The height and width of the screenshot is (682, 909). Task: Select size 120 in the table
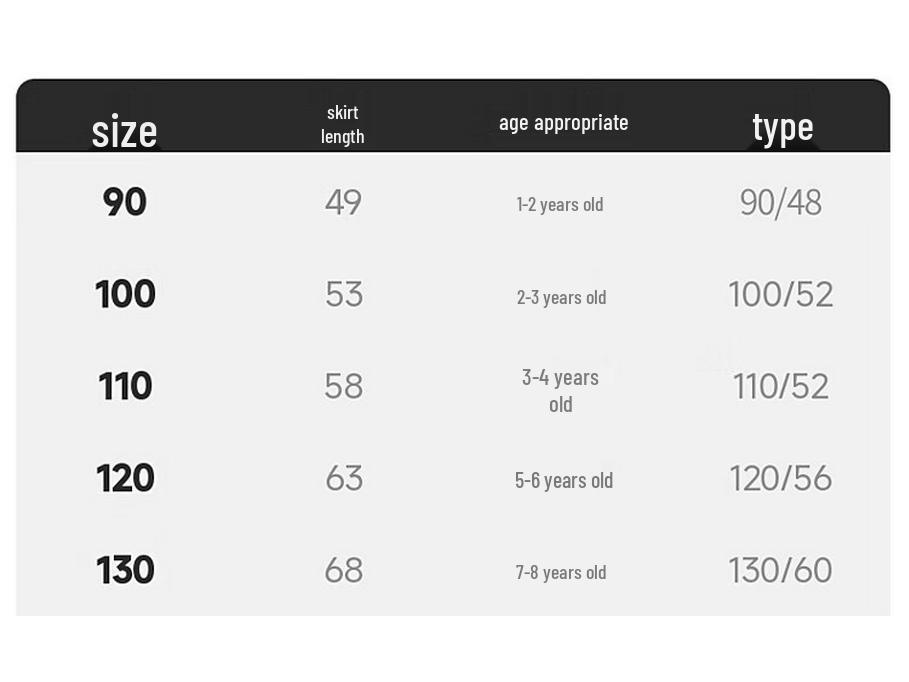click(x=125, y=478)
